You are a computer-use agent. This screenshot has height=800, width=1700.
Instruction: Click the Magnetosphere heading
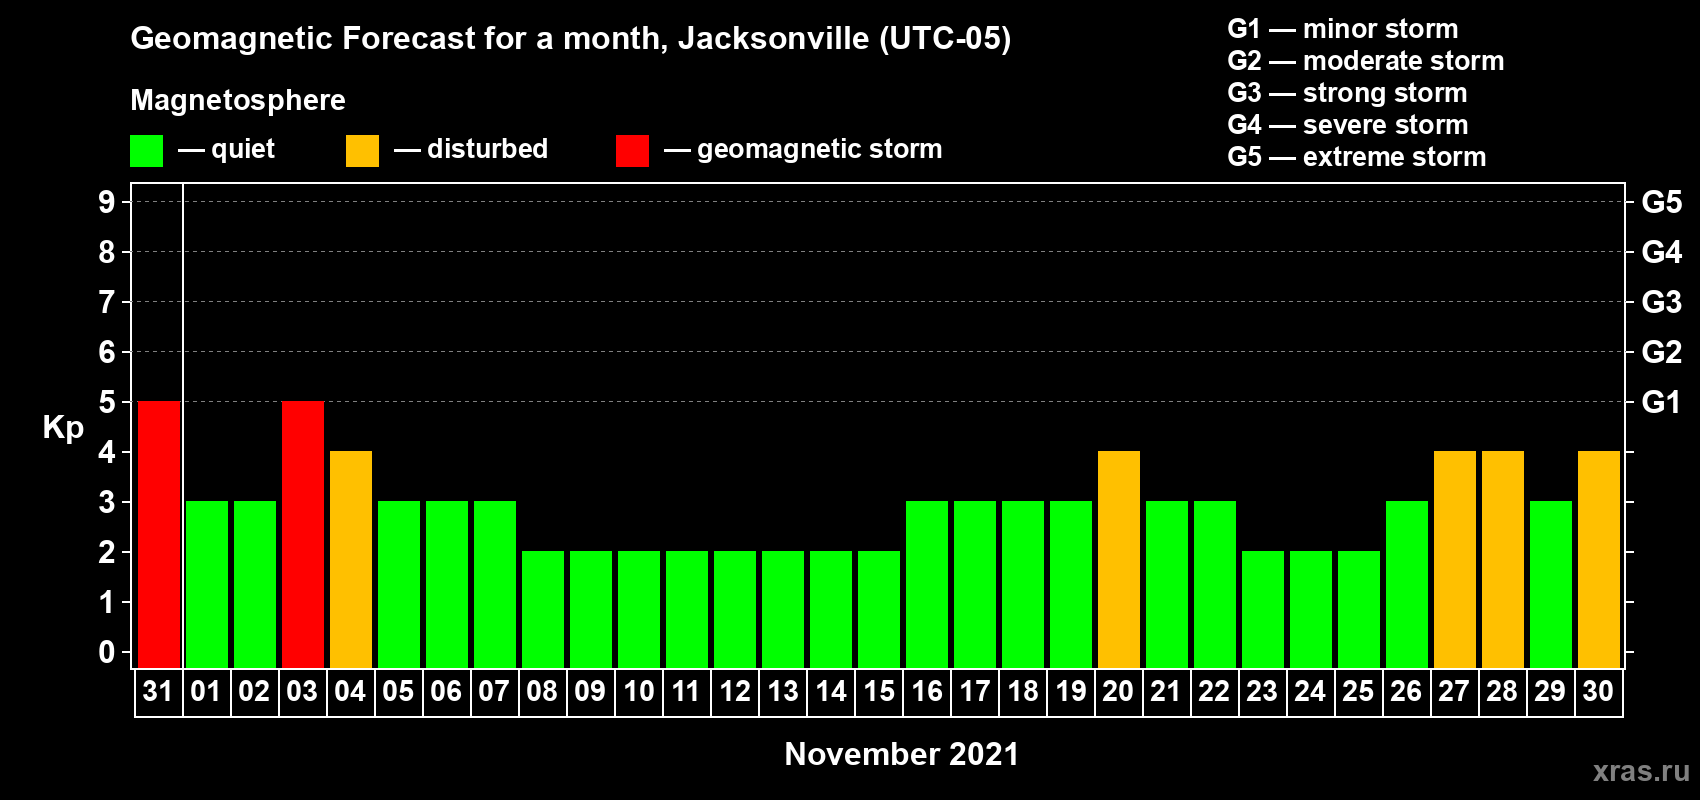pos(238,100)
